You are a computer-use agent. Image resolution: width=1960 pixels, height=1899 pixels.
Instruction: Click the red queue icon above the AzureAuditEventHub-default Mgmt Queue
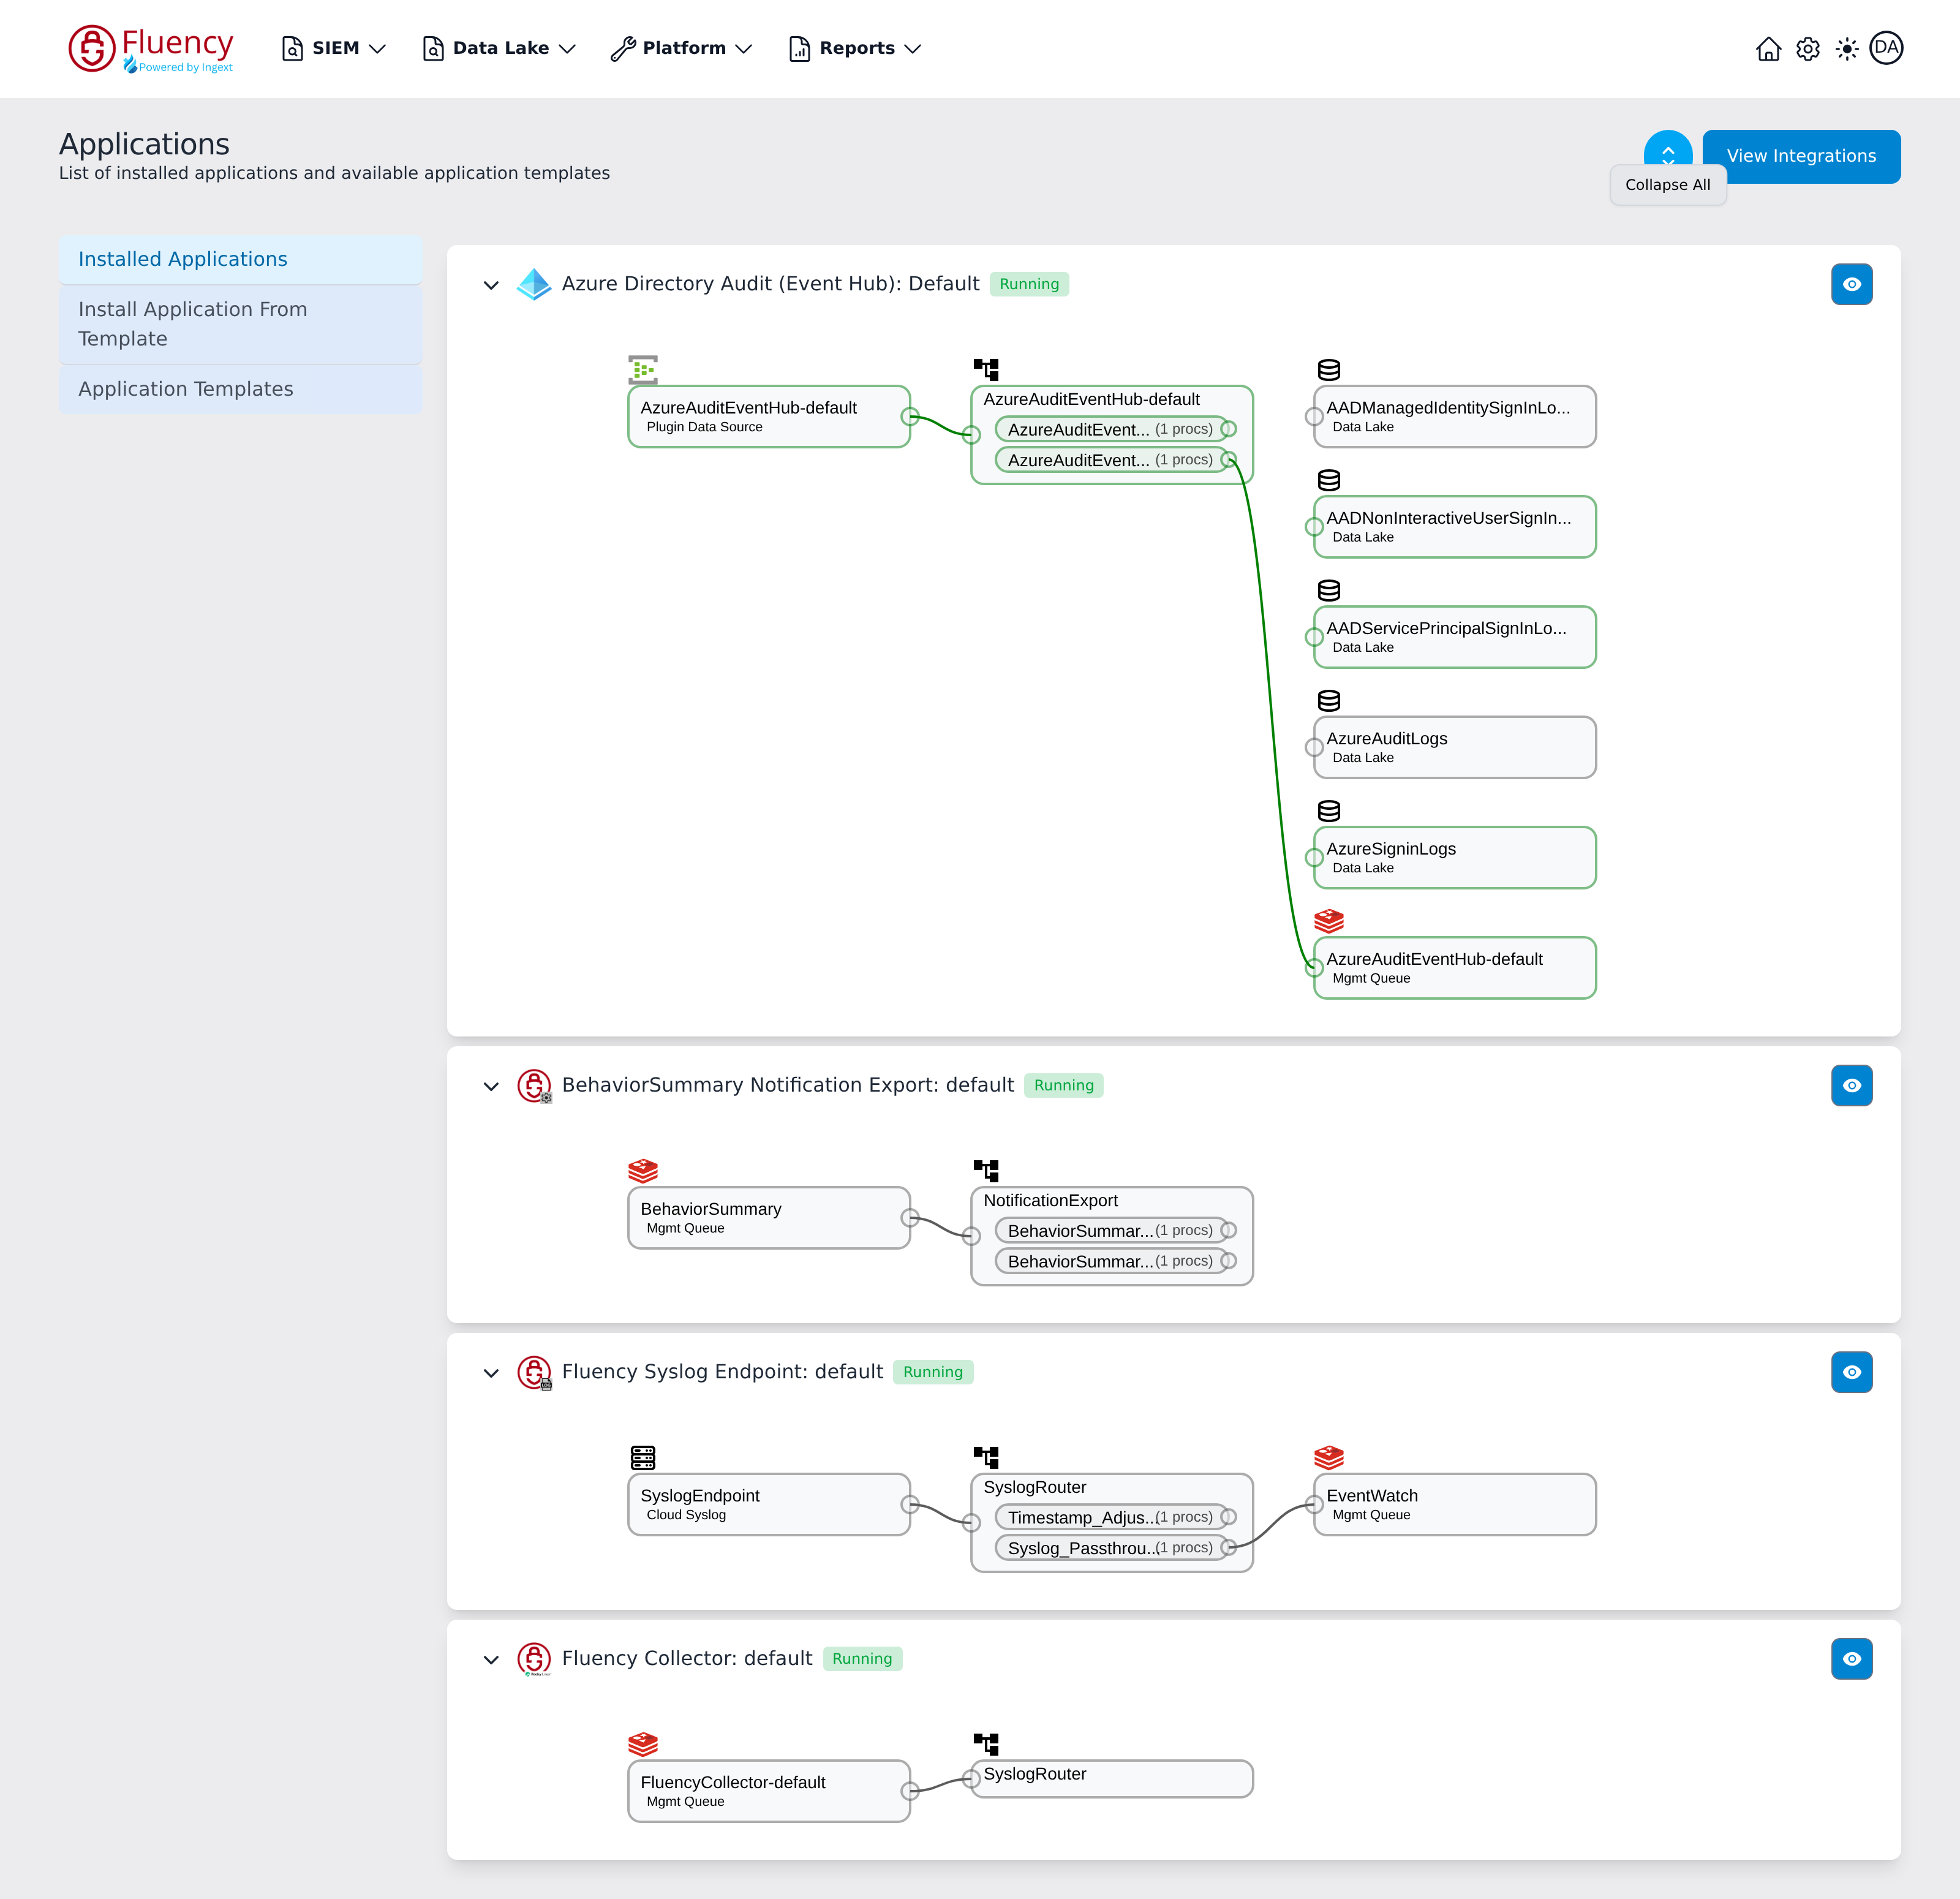click(1329, 921)
